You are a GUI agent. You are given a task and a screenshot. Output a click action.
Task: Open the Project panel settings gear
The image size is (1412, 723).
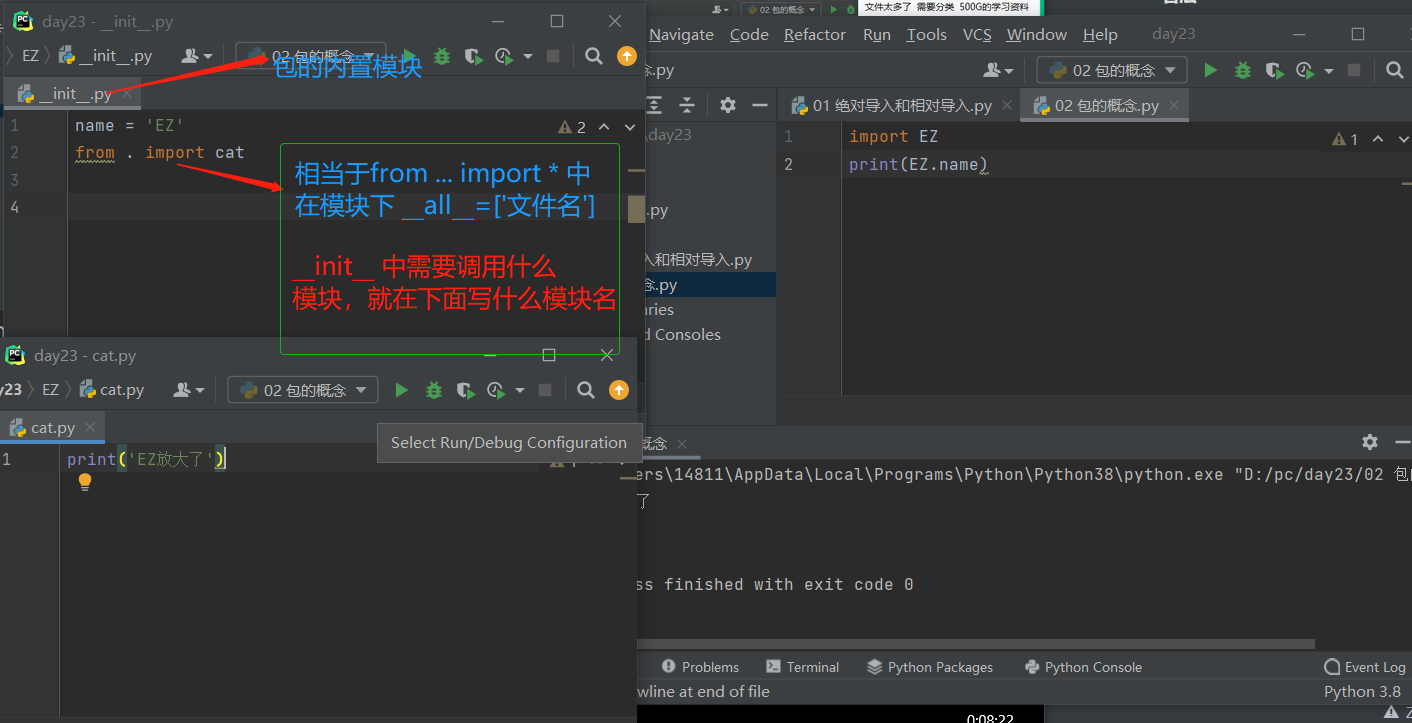728,105
